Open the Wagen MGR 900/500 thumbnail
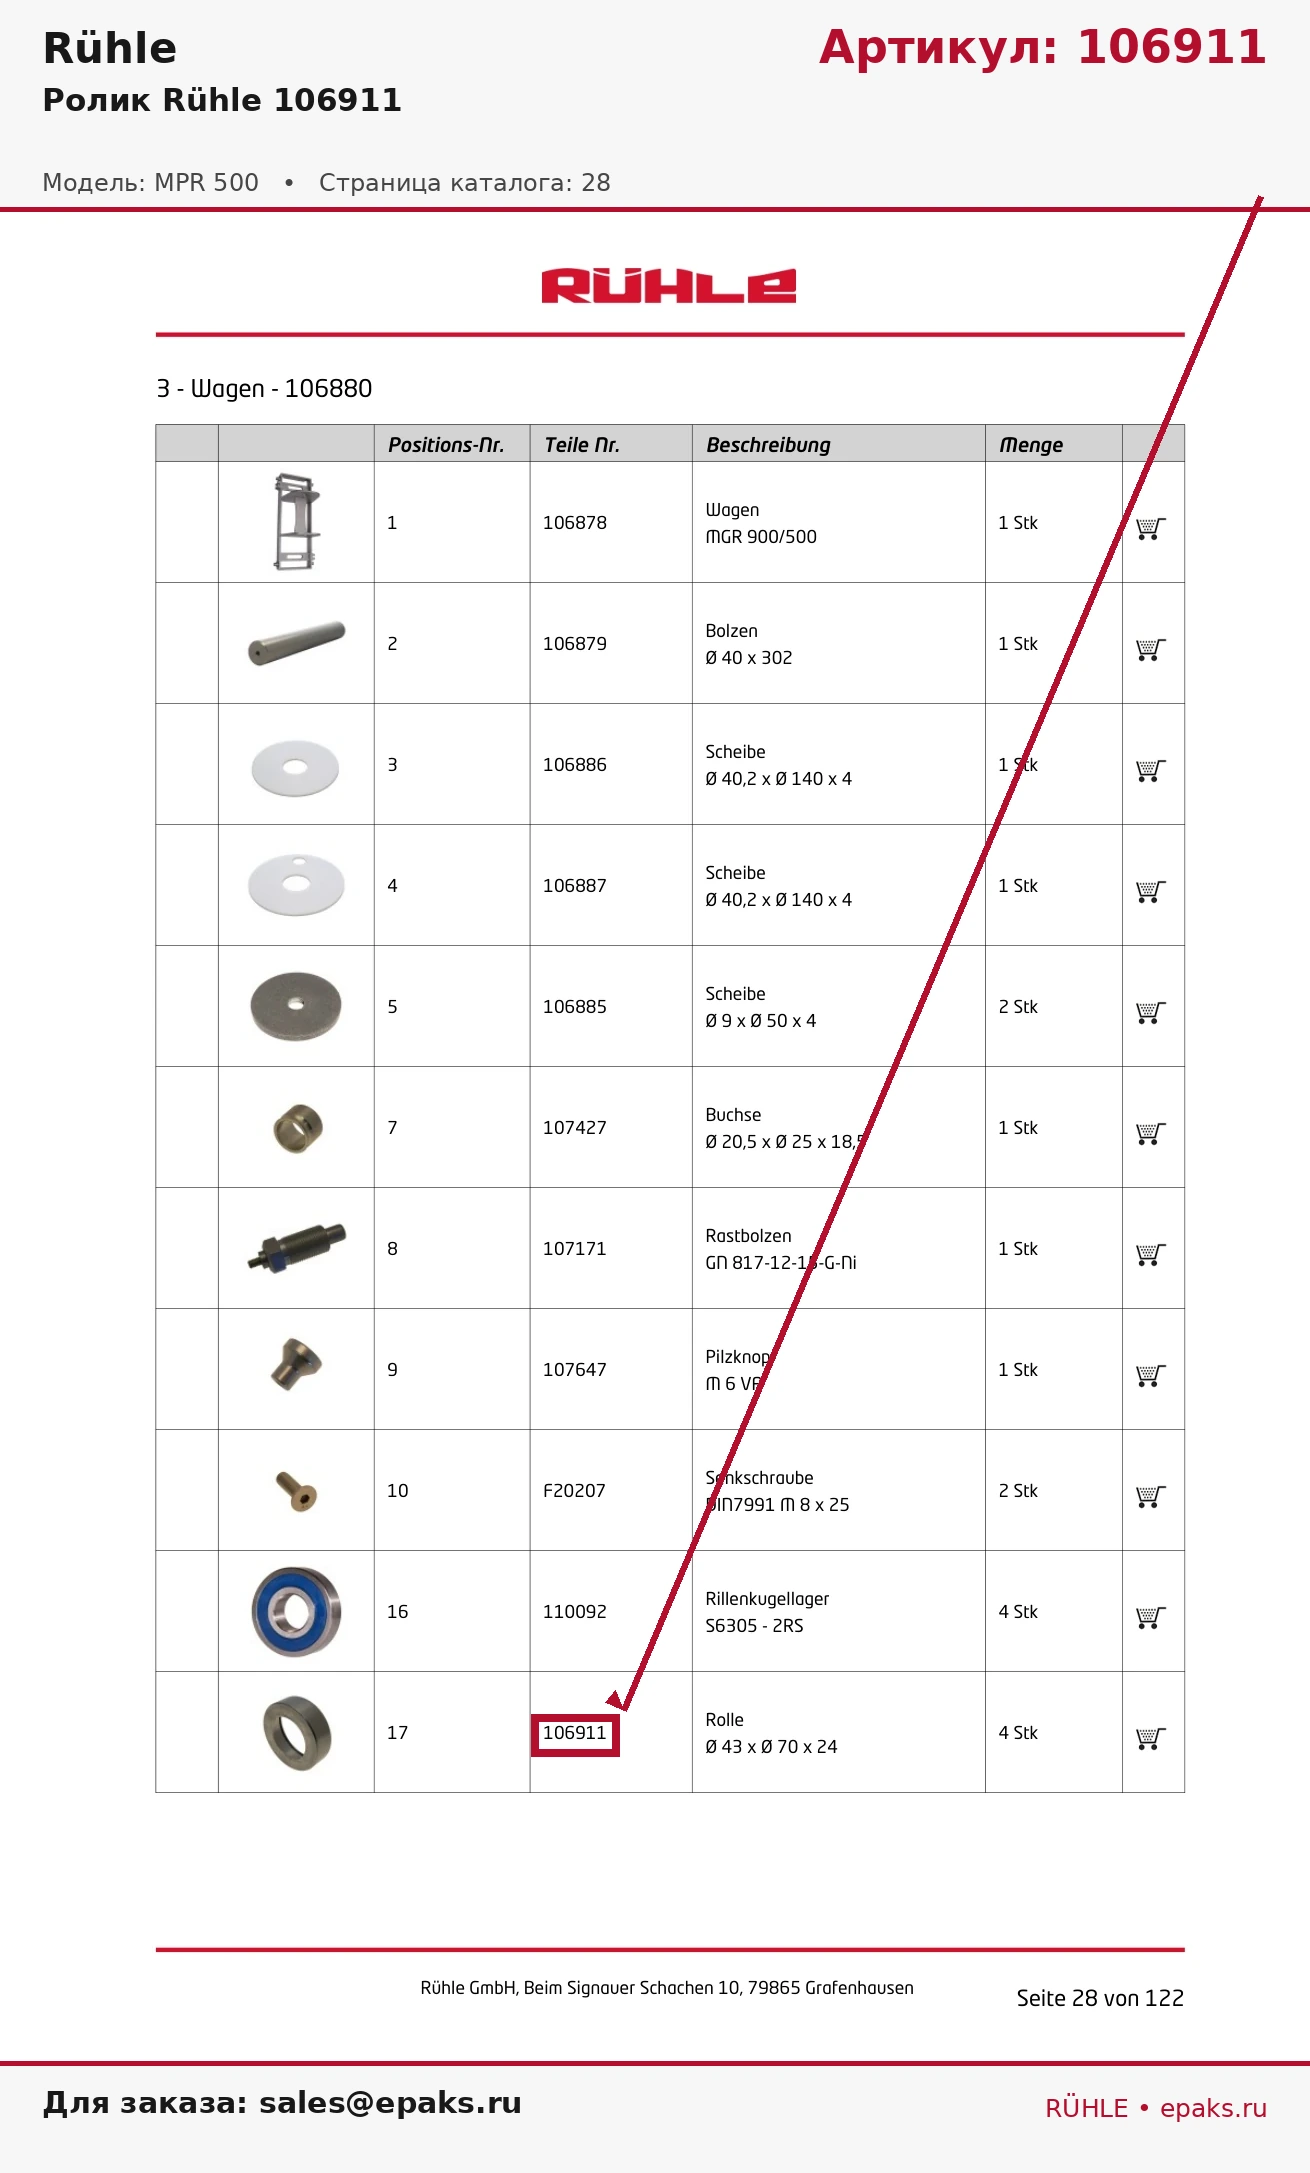This screenshot has width=1310, height=2173. coord(297,522)
